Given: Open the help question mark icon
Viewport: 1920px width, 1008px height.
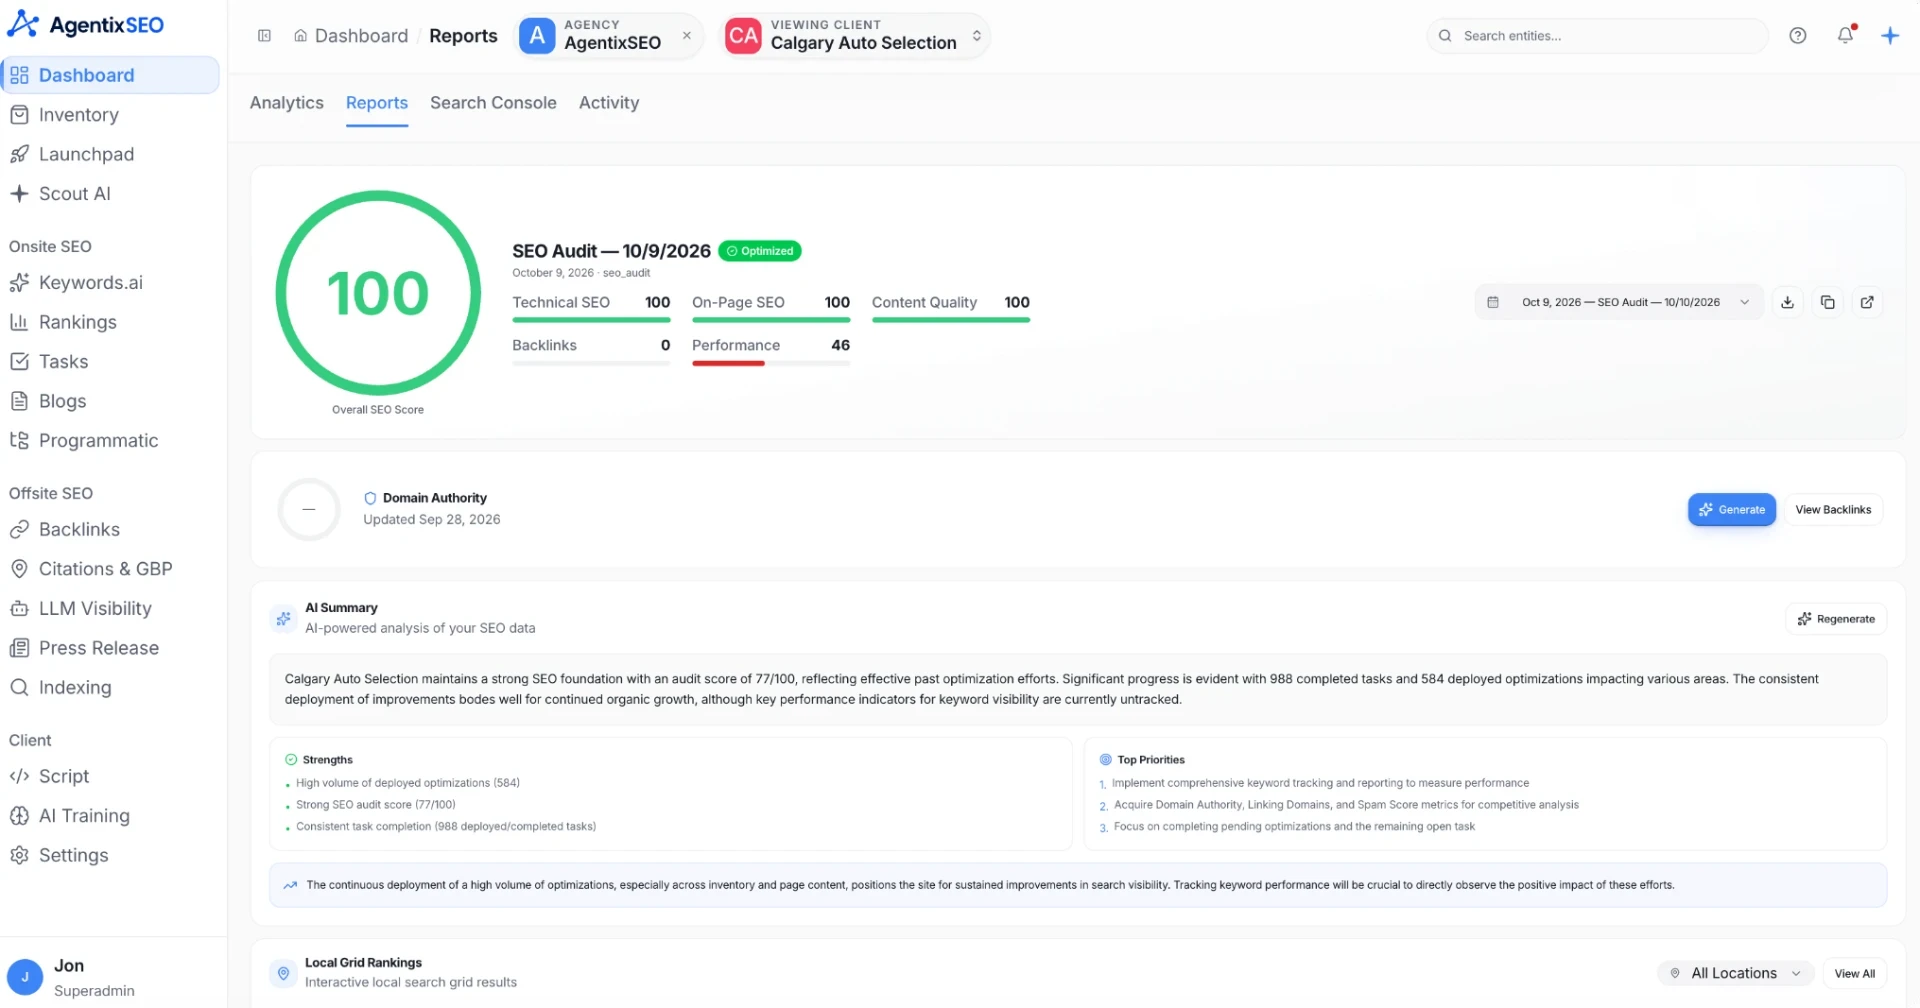Looking at the screenshot, I should [x=1797, y=36].
